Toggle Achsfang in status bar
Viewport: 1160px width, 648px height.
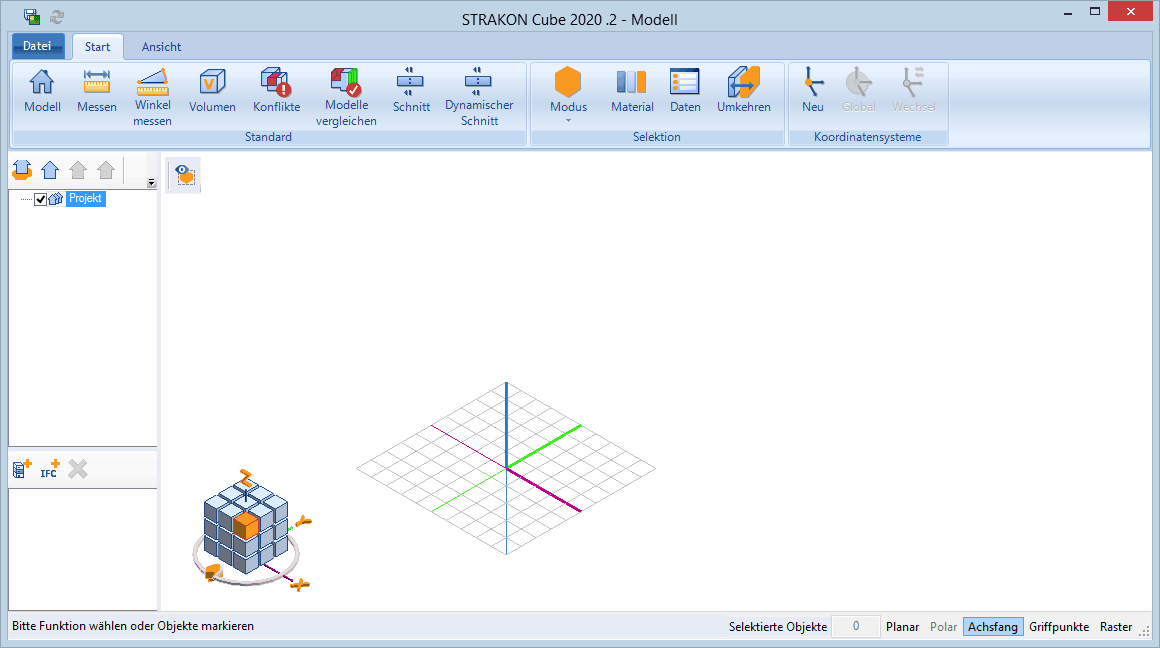pyautogui.click(x=993, y=627)
